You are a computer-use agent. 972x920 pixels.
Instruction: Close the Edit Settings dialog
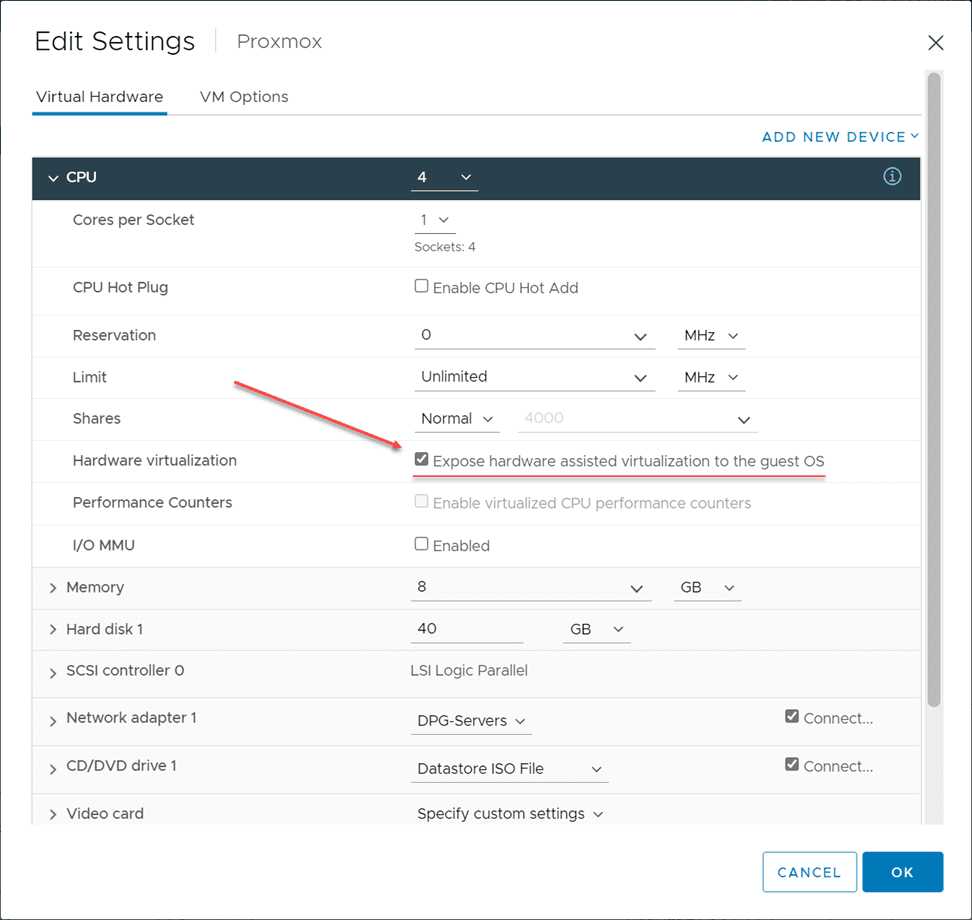coord(935,42)
